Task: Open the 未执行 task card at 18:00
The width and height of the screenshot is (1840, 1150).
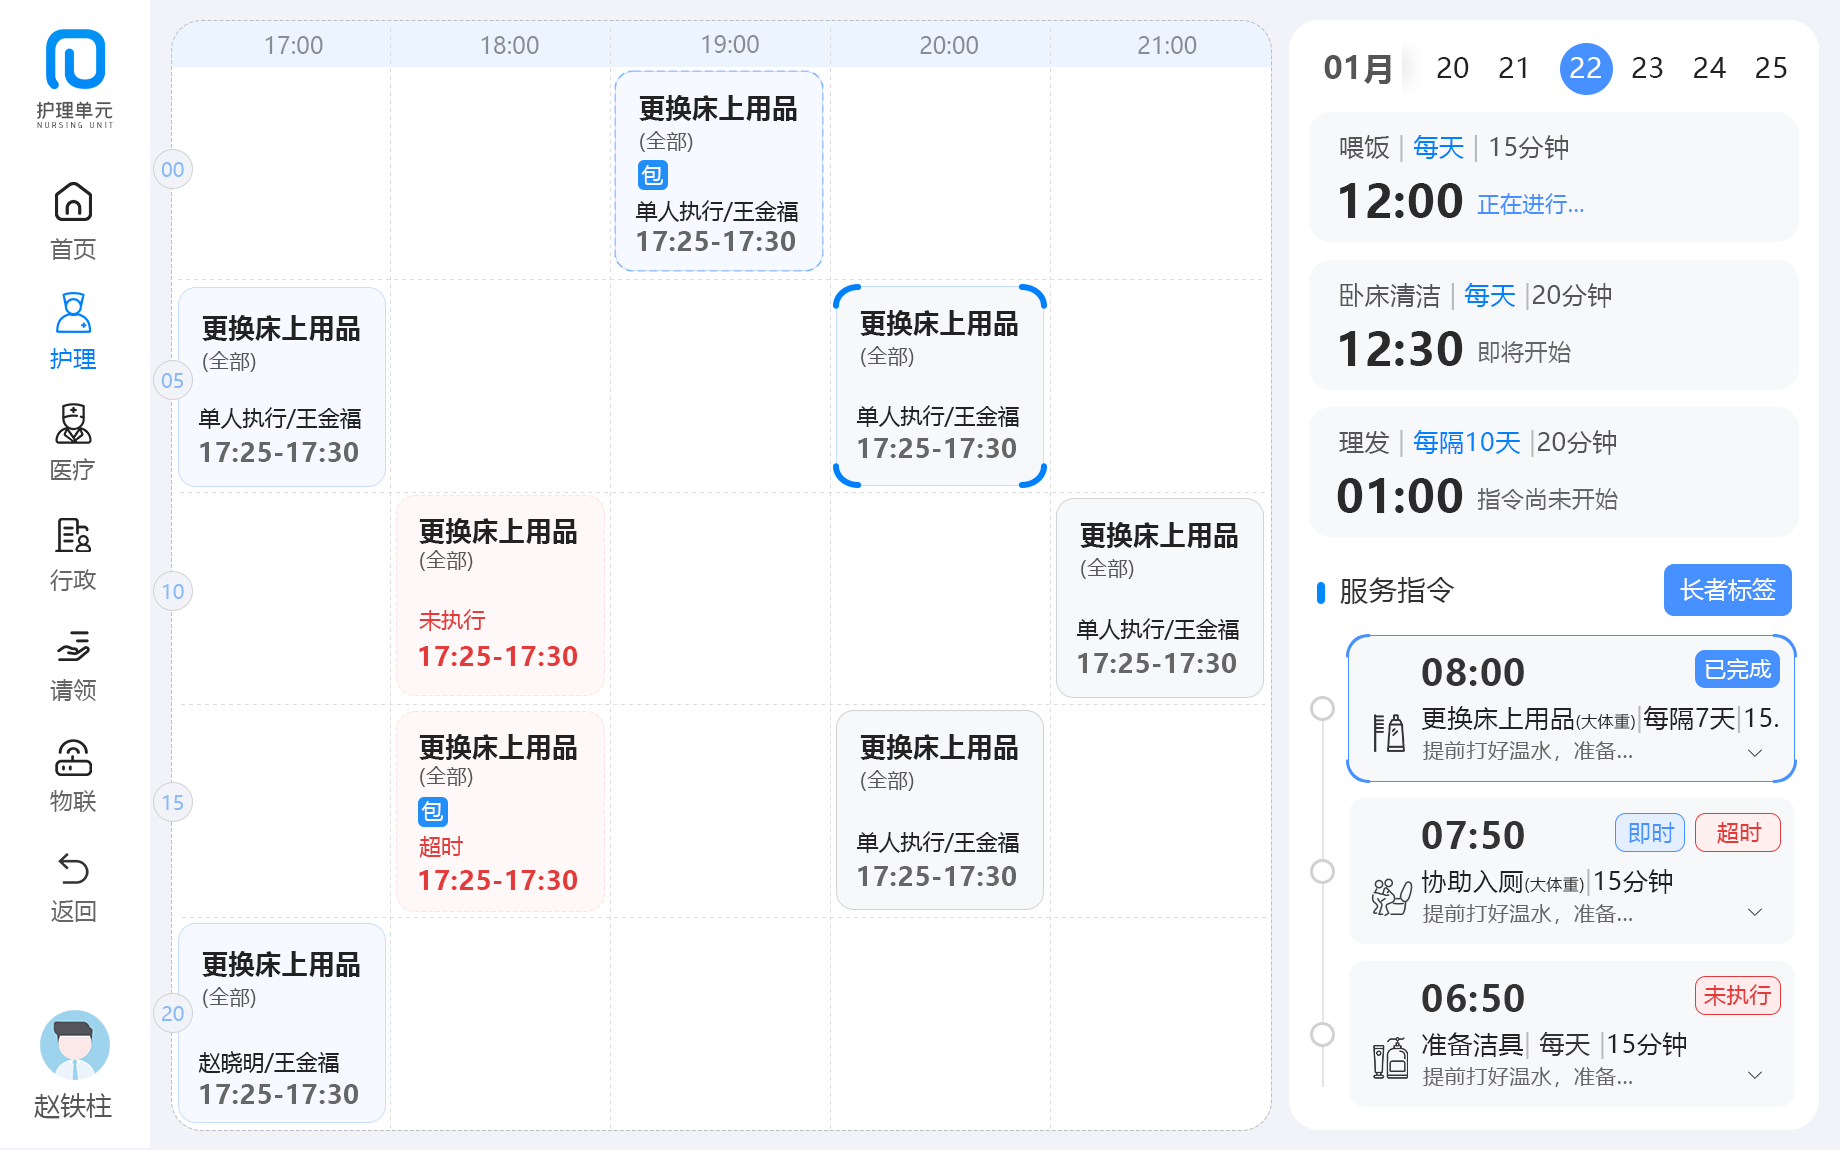Action: pos(500,595)
